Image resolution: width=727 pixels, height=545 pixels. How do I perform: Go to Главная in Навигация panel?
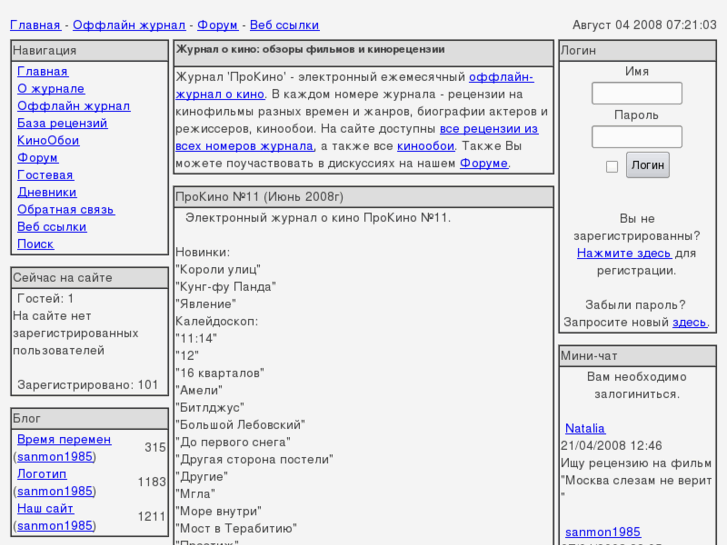click(43, 71)
